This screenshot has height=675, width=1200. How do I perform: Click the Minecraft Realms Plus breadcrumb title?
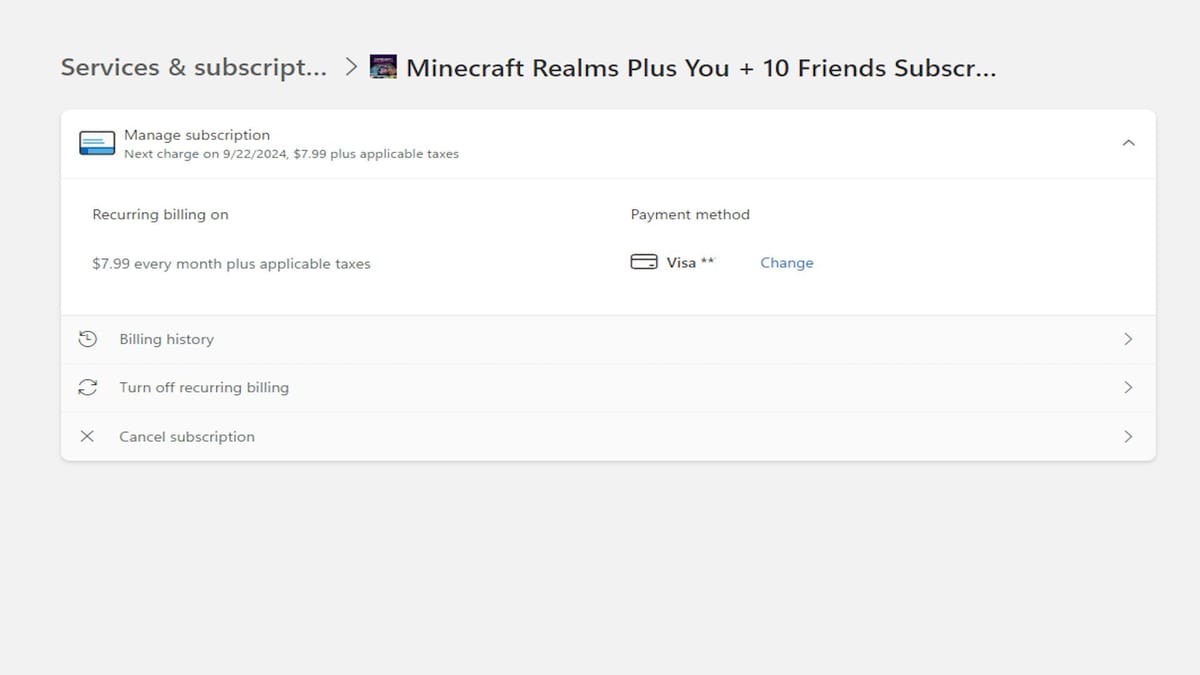[x=701, y=68]
